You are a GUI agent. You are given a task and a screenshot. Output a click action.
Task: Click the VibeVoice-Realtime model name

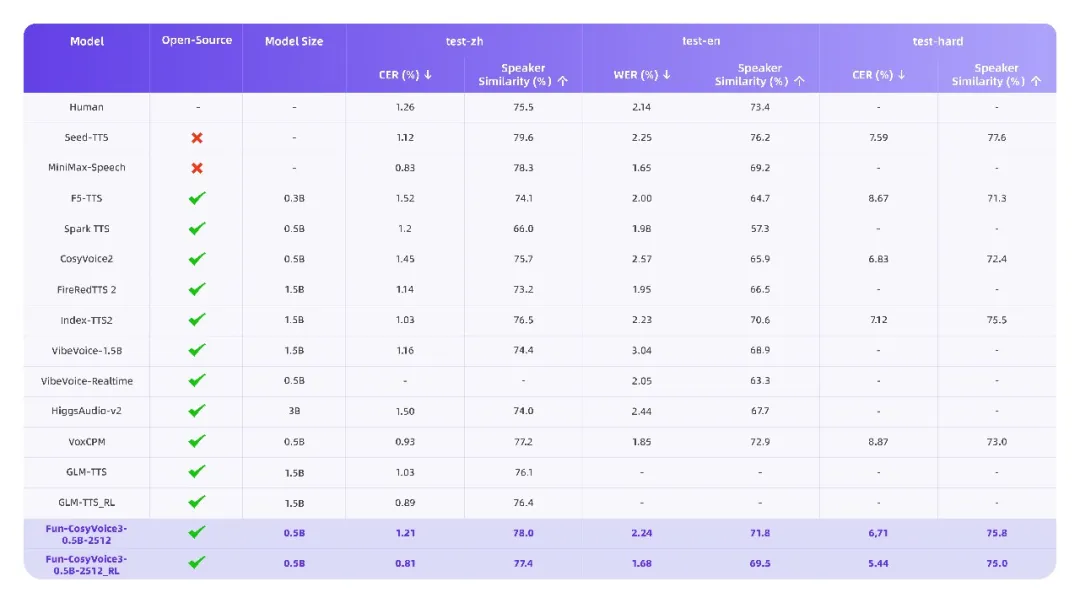click(x=87, y=381)
